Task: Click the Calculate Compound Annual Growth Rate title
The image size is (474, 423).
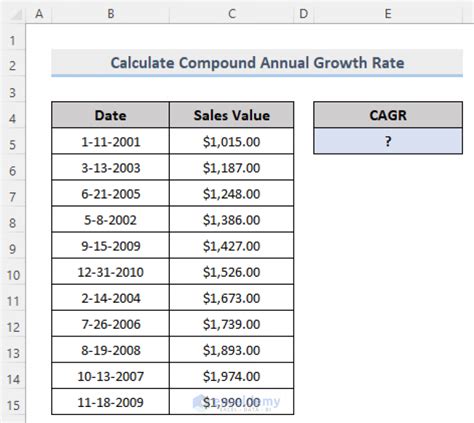Action: [x=257, y=63]
